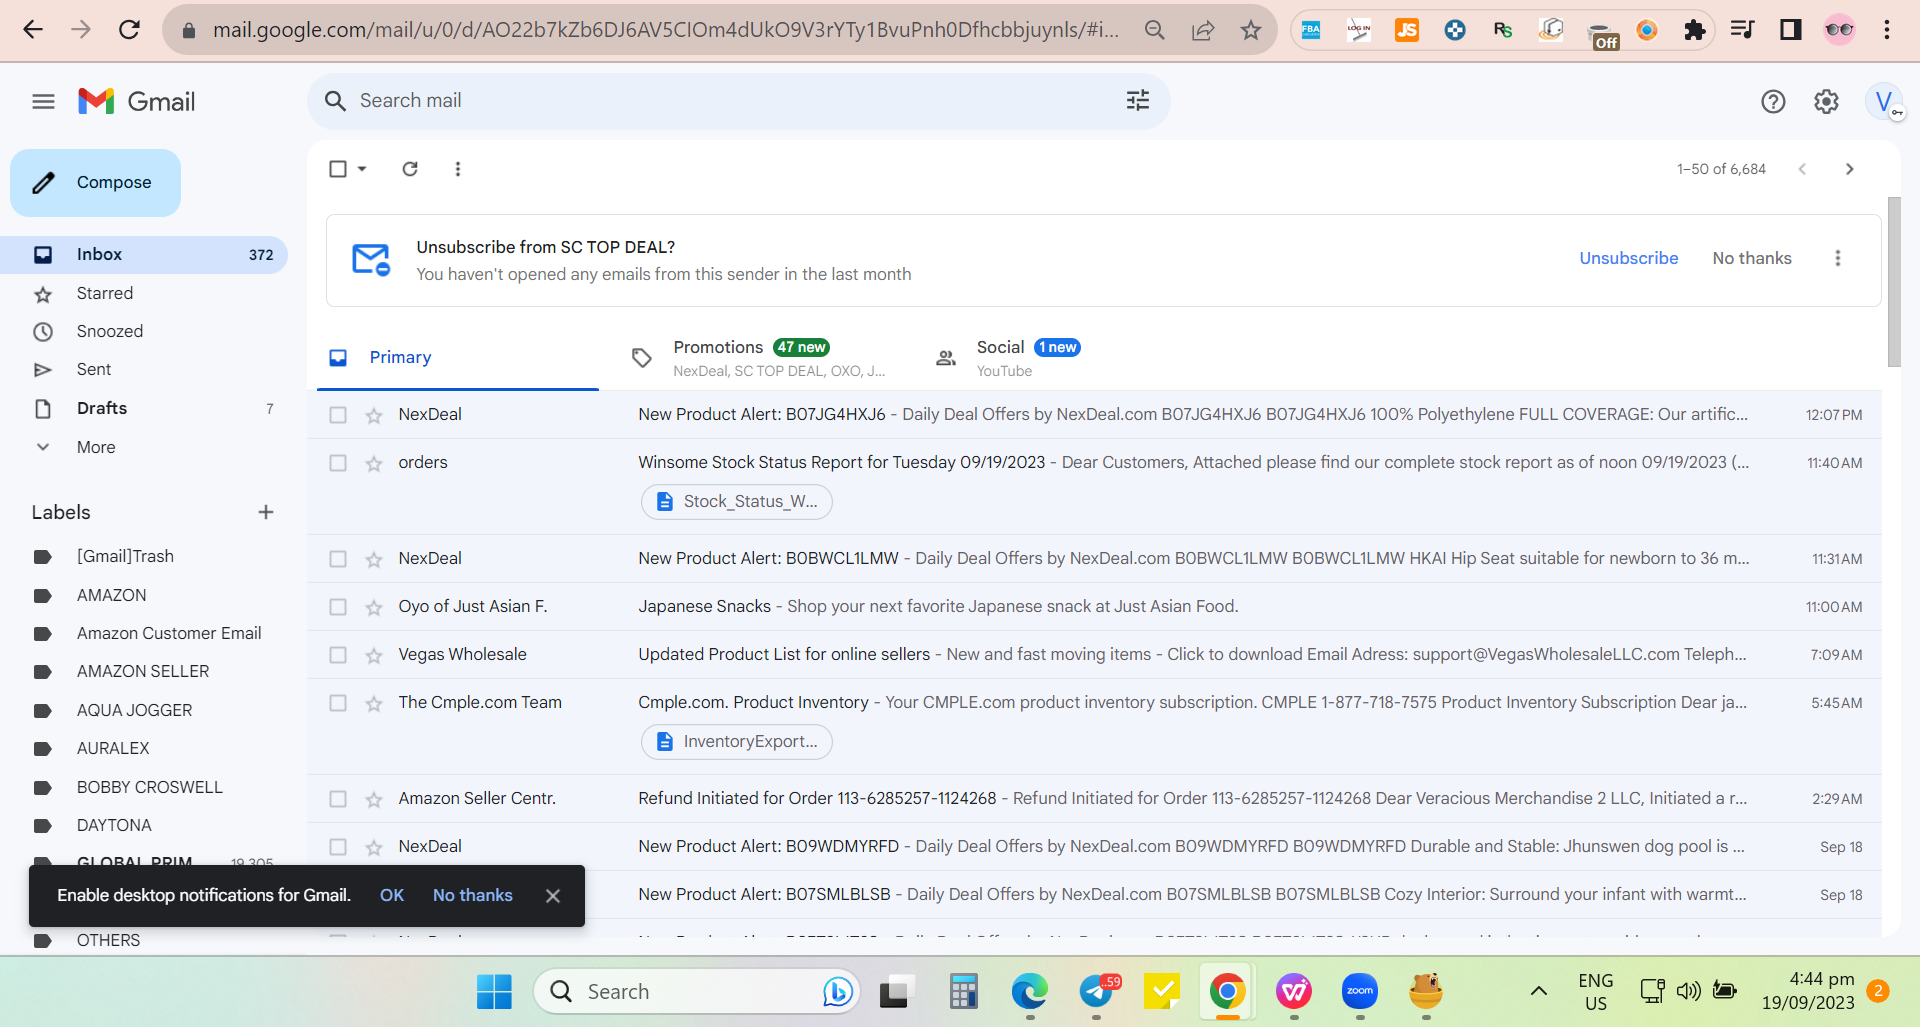Click the Gmail logo

pos(137,101)
